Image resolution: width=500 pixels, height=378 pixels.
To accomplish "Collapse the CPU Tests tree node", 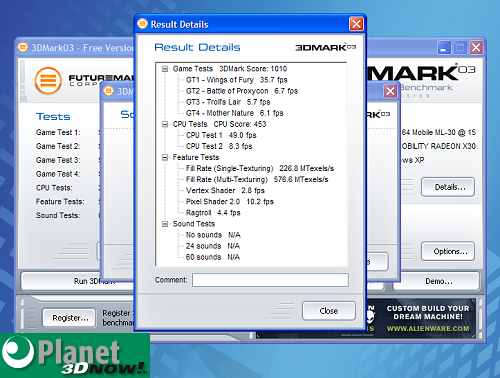I will (165, 124).
